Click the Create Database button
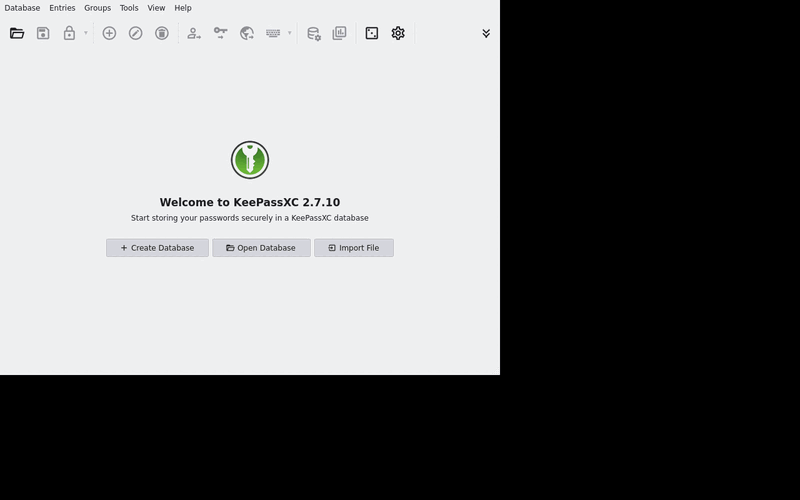This screenshot has width=800, height=500. coord(157,248)
